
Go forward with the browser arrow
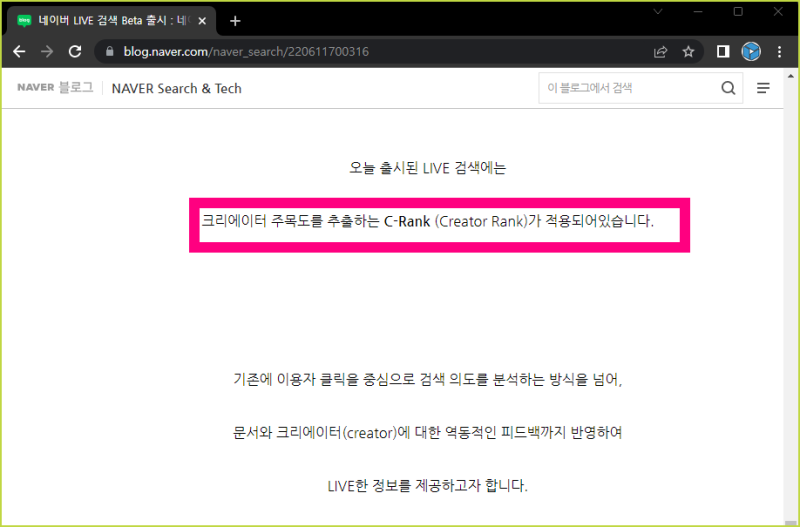[47, 52]
